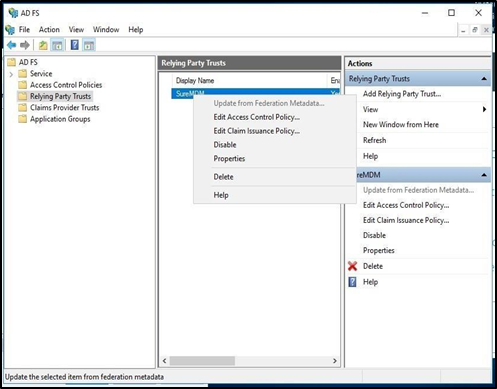Click Refresh in the Actions pane
497x389 pixels.
[x=374, y=140]
